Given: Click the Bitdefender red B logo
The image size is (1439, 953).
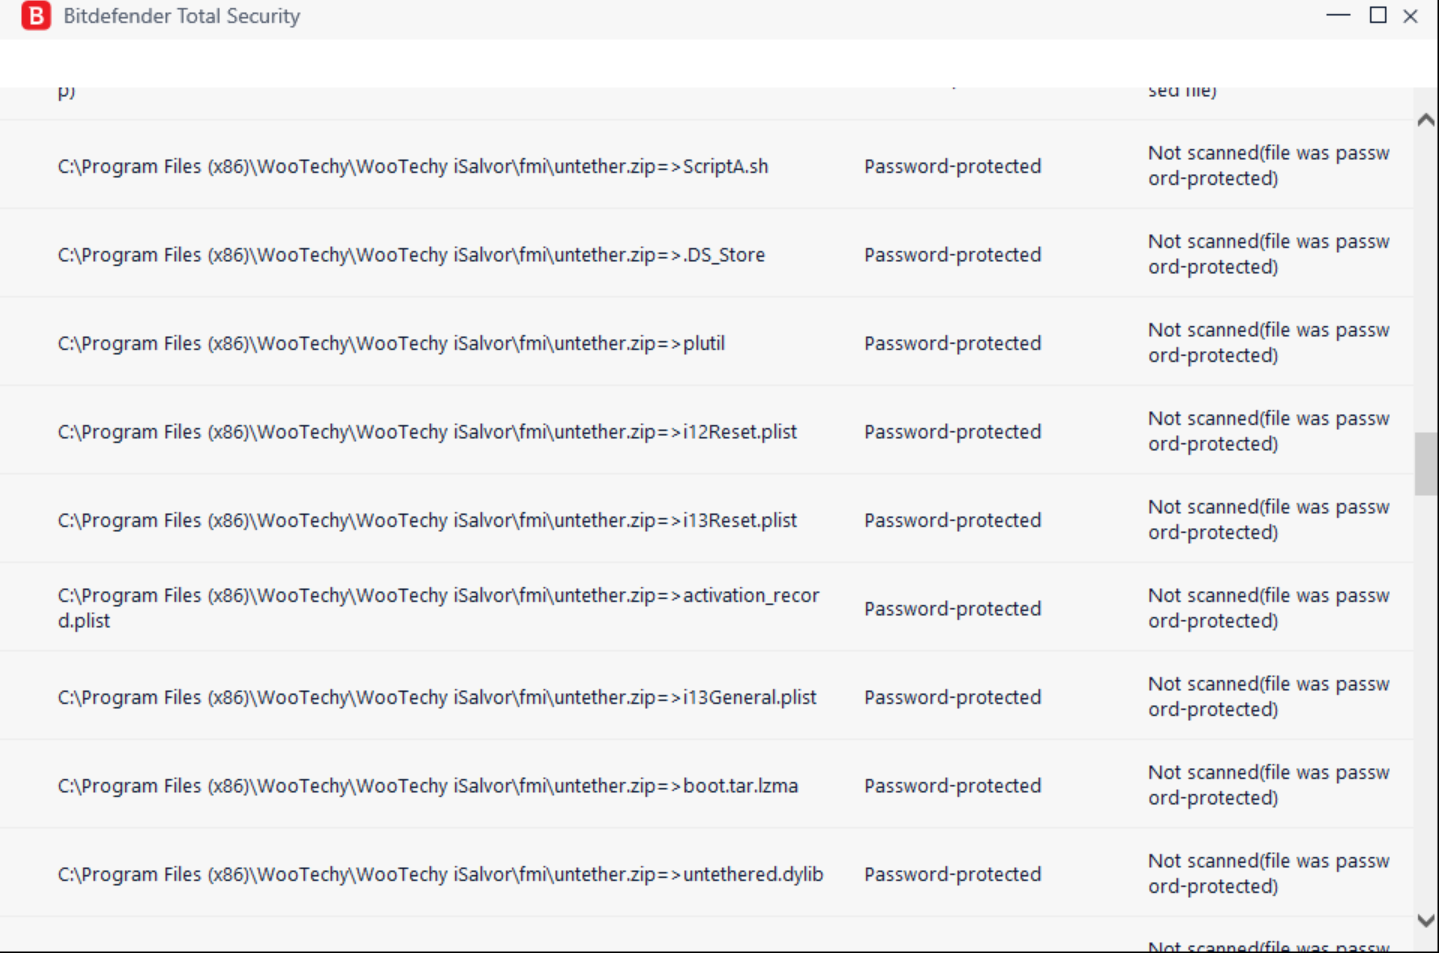Looking at the screenshot, I should (36, 16).
